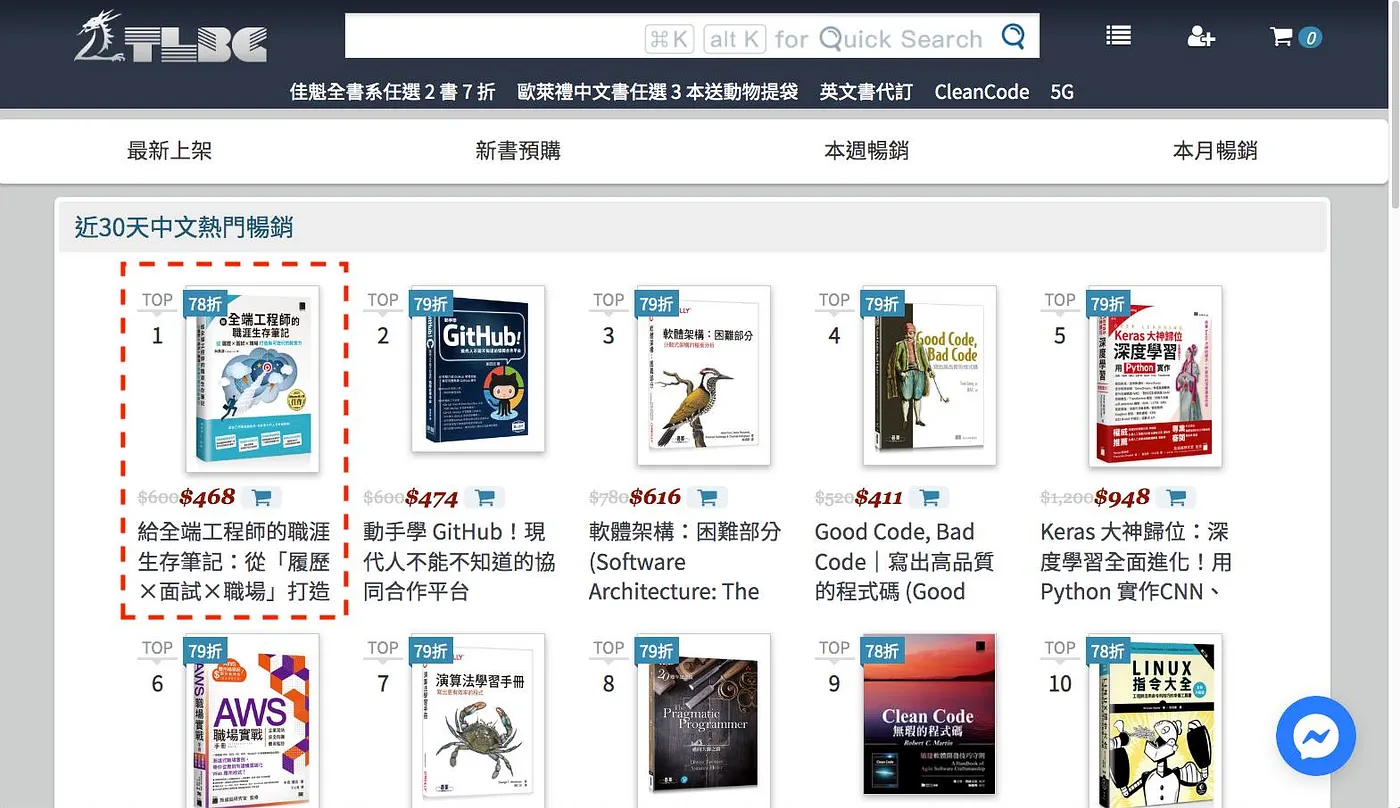Click the 近30天中文熱門暢銷 heading

pyautogui.click(x=184, y=227)
